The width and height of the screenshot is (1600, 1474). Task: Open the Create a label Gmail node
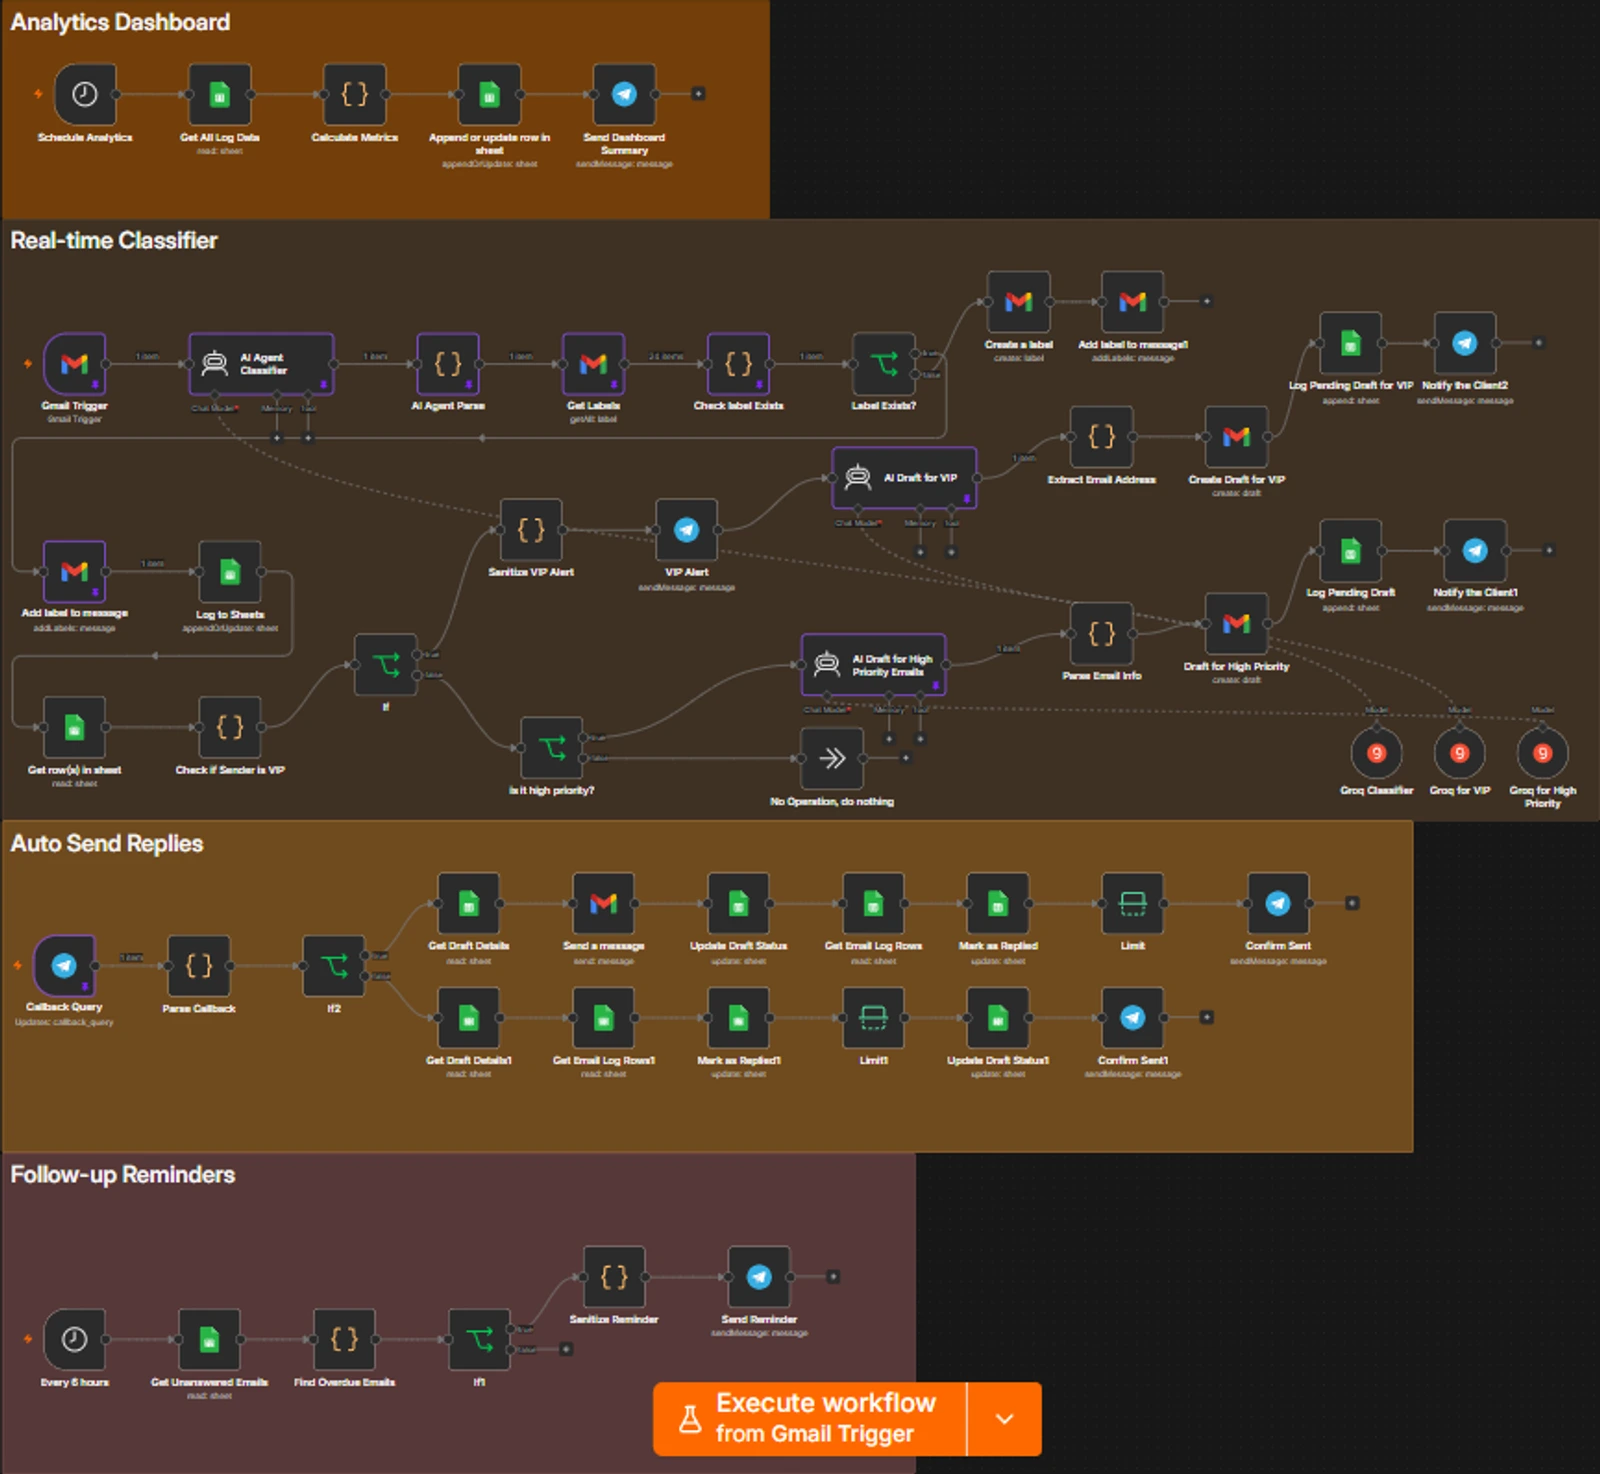(1018, 302)
